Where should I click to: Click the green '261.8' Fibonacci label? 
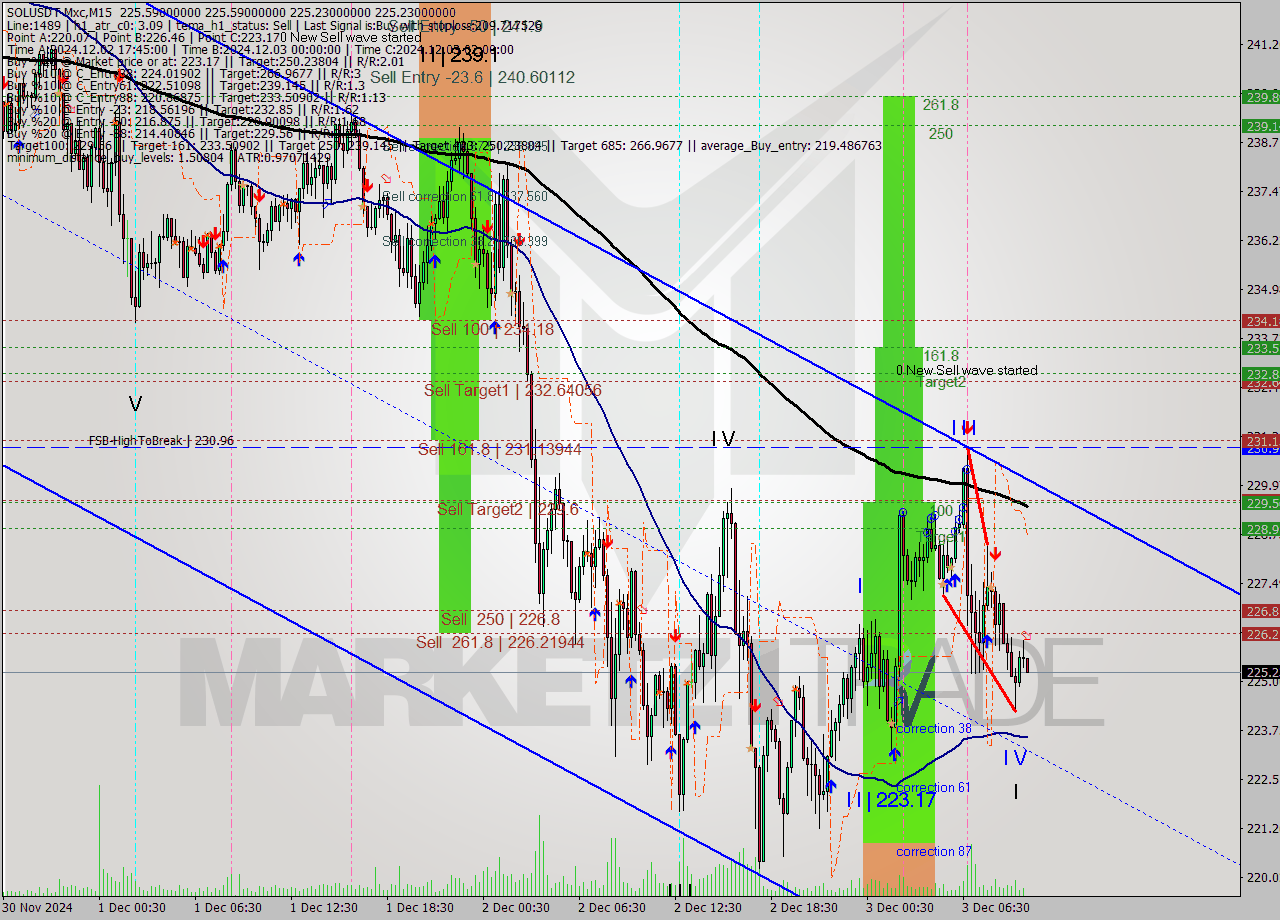(x=941, y=105)
